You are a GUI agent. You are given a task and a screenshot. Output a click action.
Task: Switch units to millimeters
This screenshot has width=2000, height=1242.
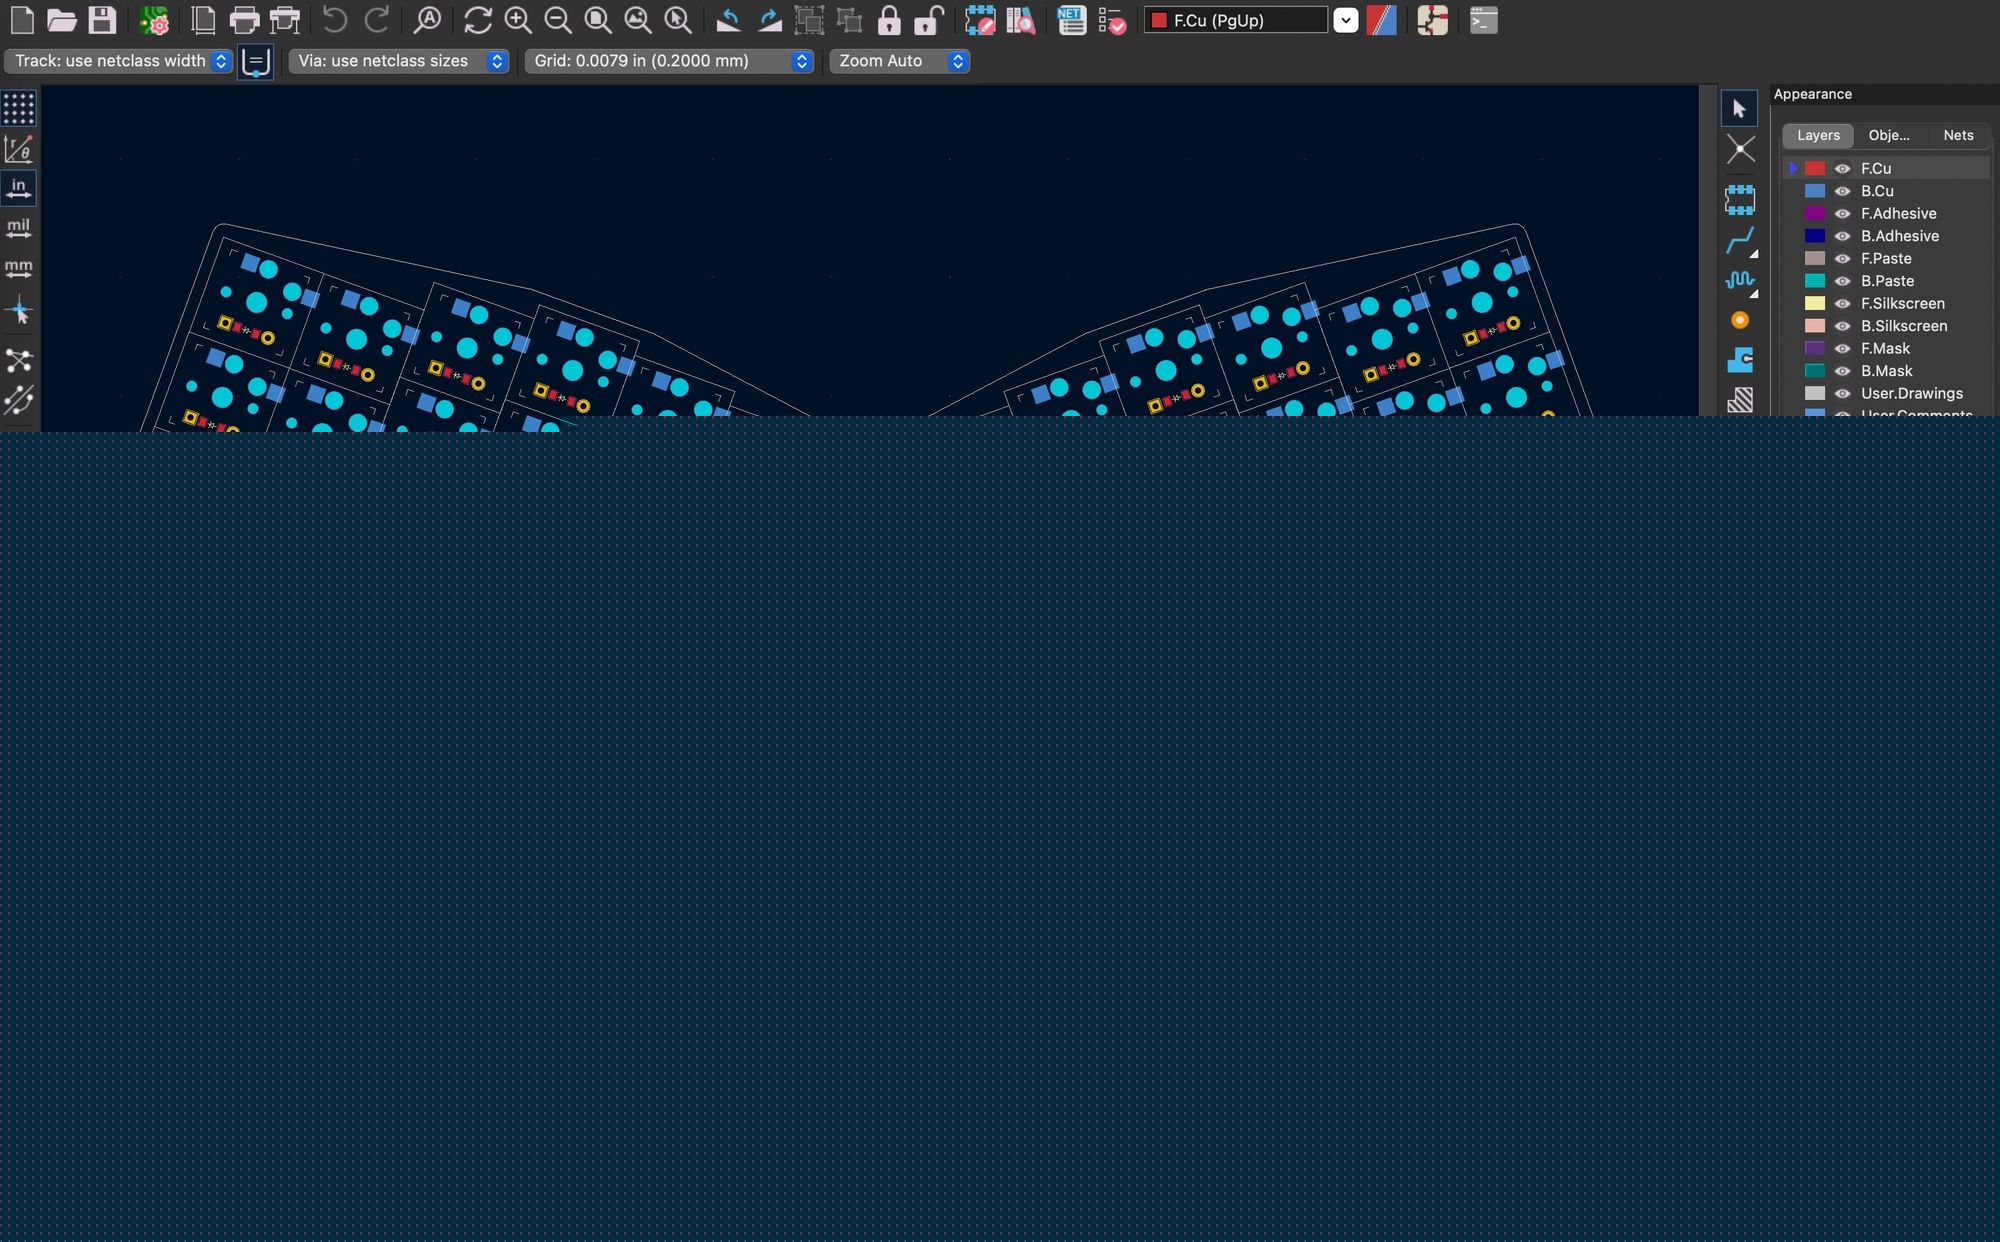coord(19,268)
